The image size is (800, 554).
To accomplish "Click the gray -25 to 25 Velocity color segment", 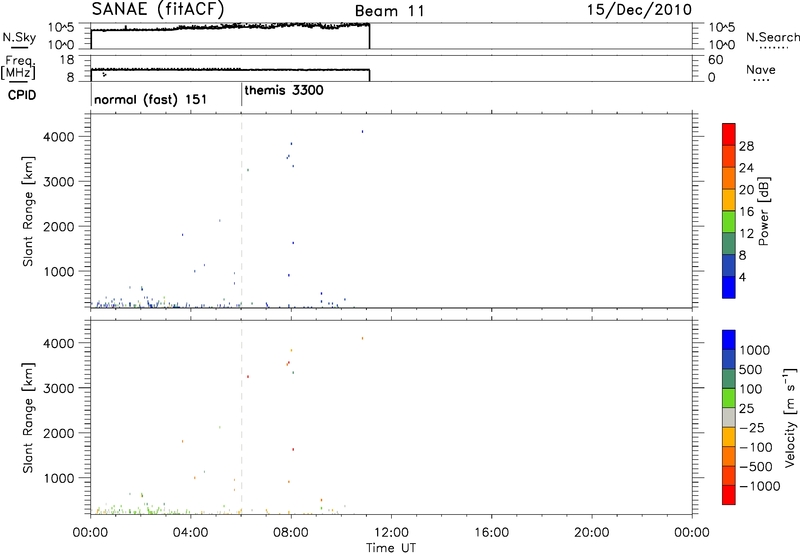I will 729,417.
